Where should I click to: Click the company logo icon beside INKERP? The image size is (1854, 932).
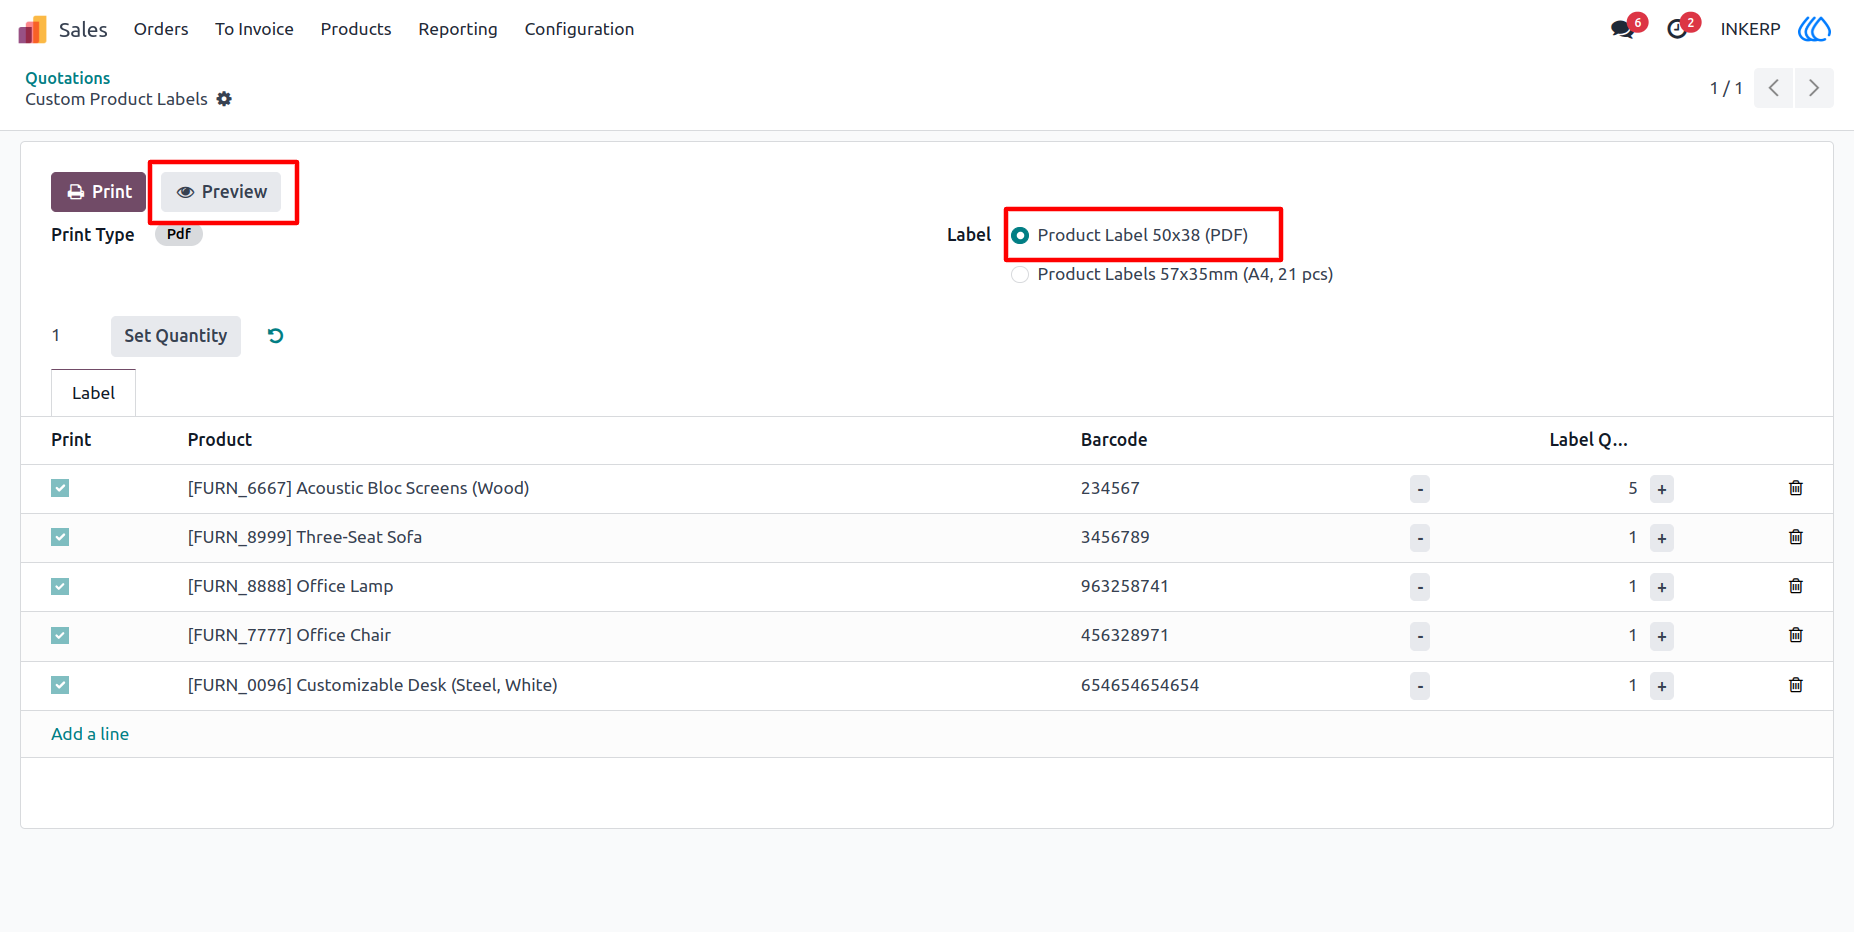point(1815,29)
